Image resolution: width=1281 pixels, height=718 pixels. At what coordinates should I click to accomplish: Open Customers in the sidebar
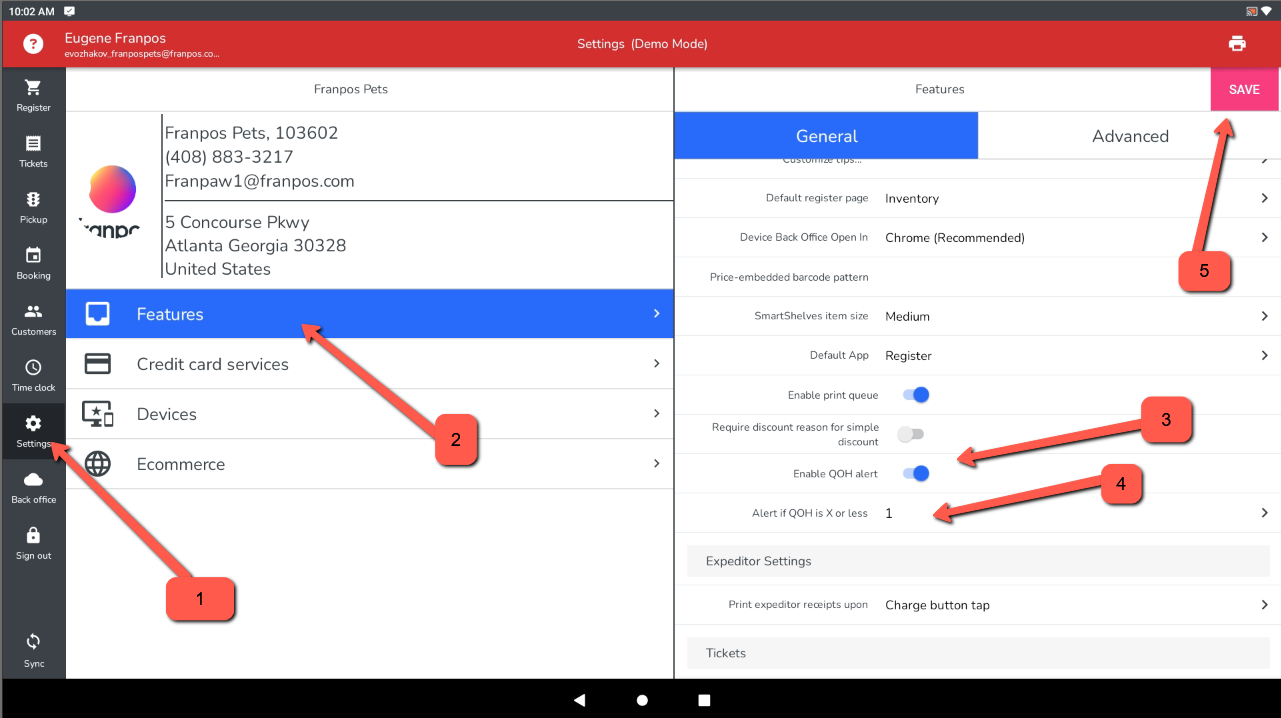click(33, 319)
